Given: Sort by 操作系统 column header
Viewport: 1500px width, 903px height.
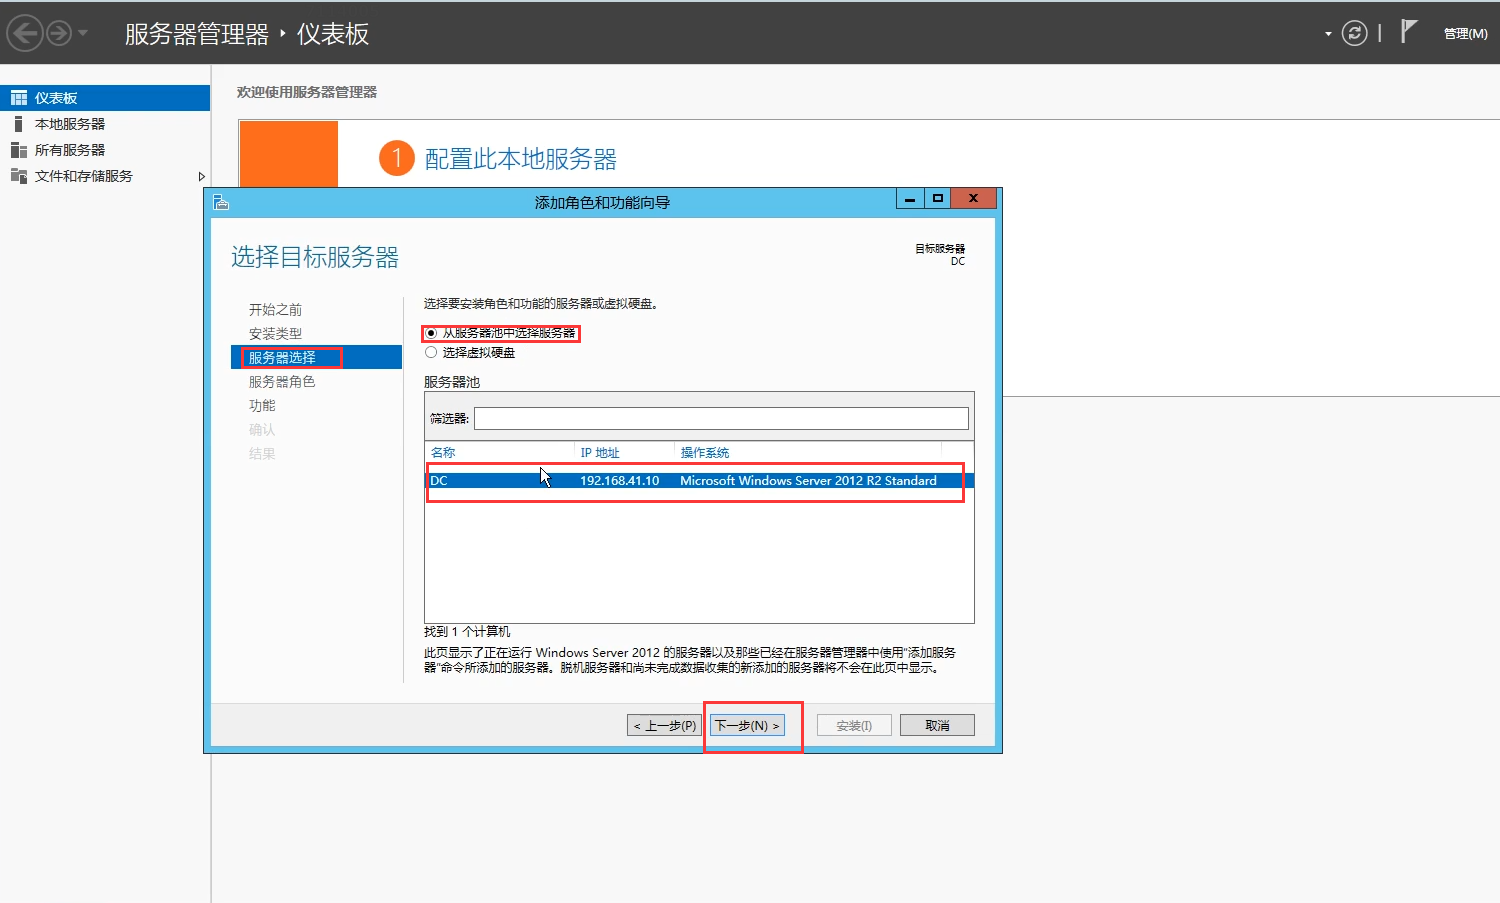Looking at the screenshot, I should pos(705,453).
